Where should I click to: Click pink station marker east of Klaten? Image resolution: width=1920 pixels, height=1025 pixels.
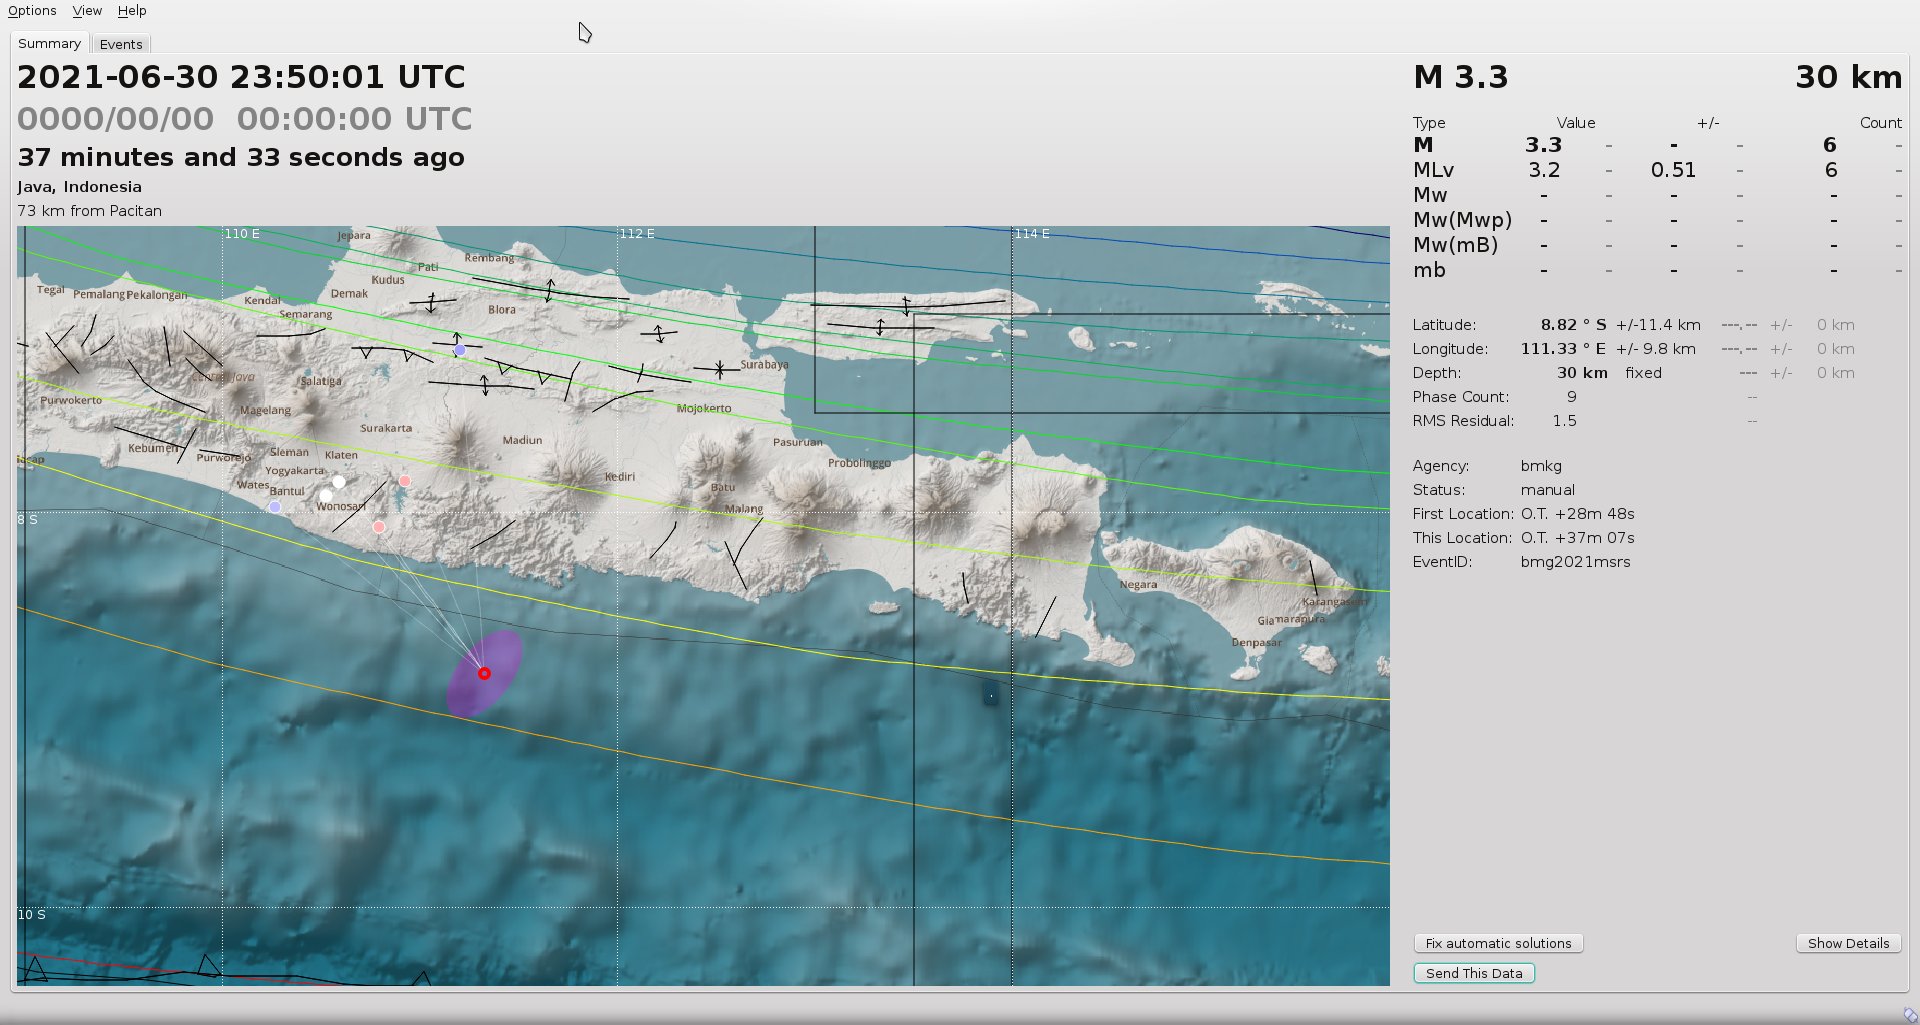[x=405, y=481]
